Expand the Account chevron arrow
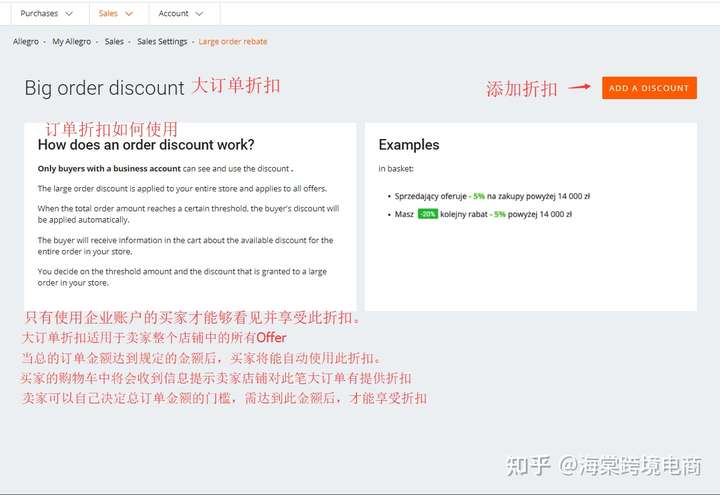 tap(199, 14)
